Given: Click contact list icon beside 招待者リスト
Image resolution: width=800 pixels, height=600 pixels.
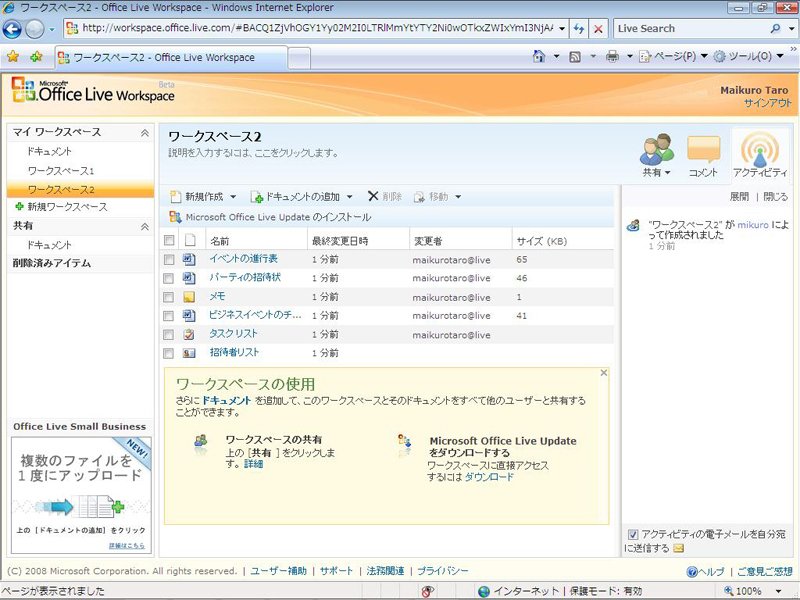Looking at the screenshot, I should tap(189, 353).
